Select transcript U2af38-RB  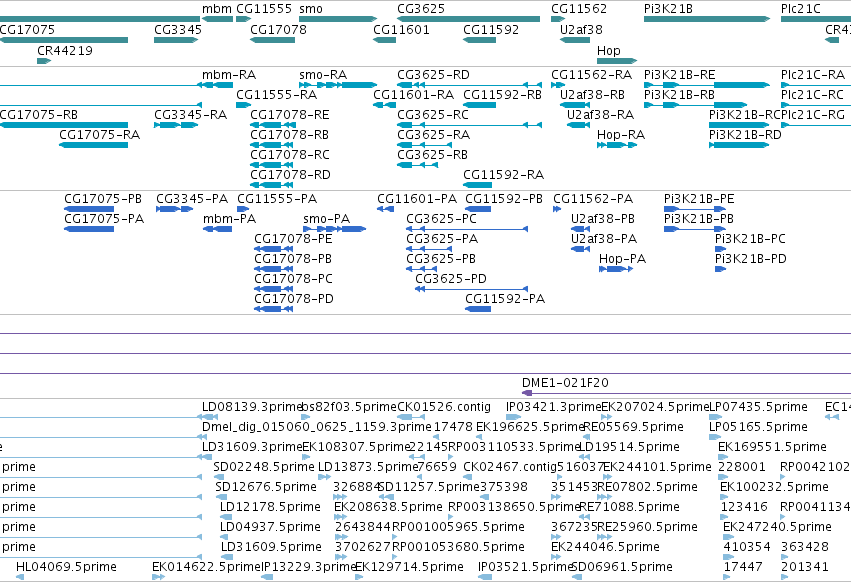[x=575, y=105]
